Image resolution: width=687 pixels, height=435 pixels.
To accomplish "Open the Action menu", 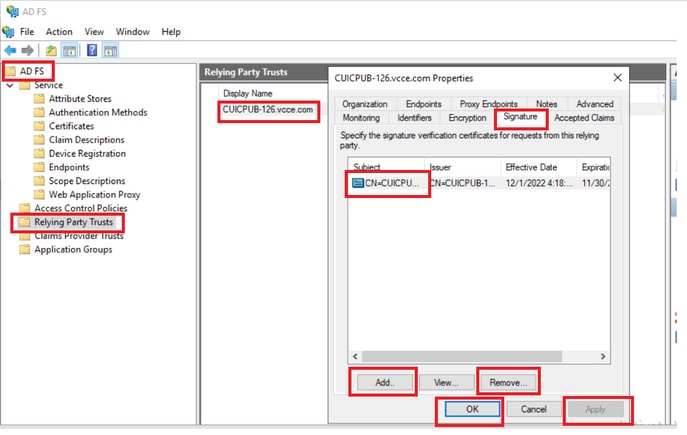I will (x=59, y=32).
